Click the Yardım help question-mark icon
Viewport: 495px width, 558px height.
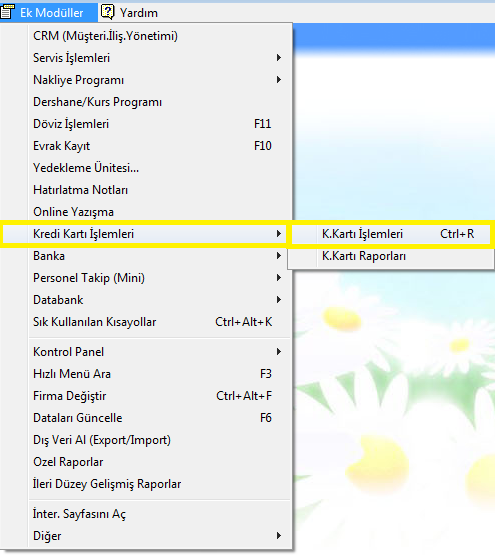[x=107, y=12]
